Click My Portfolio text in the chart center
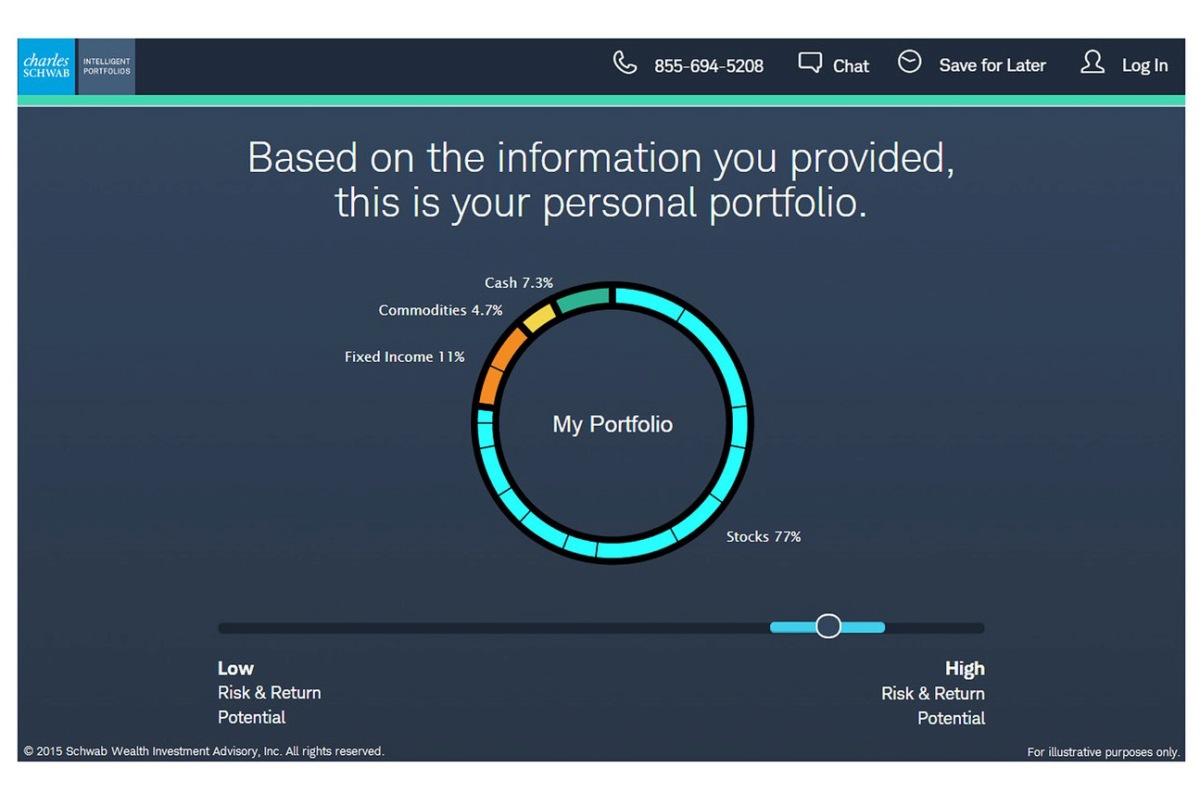This screenshot has width=1200, height=800. coord(612,424)
